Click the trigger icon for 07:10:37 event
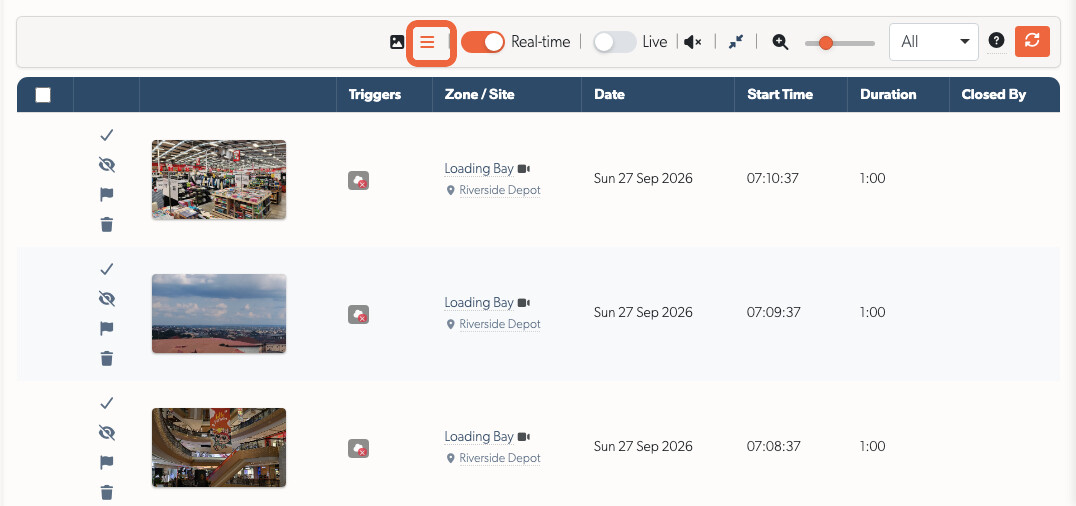 (x=358, y=181)
